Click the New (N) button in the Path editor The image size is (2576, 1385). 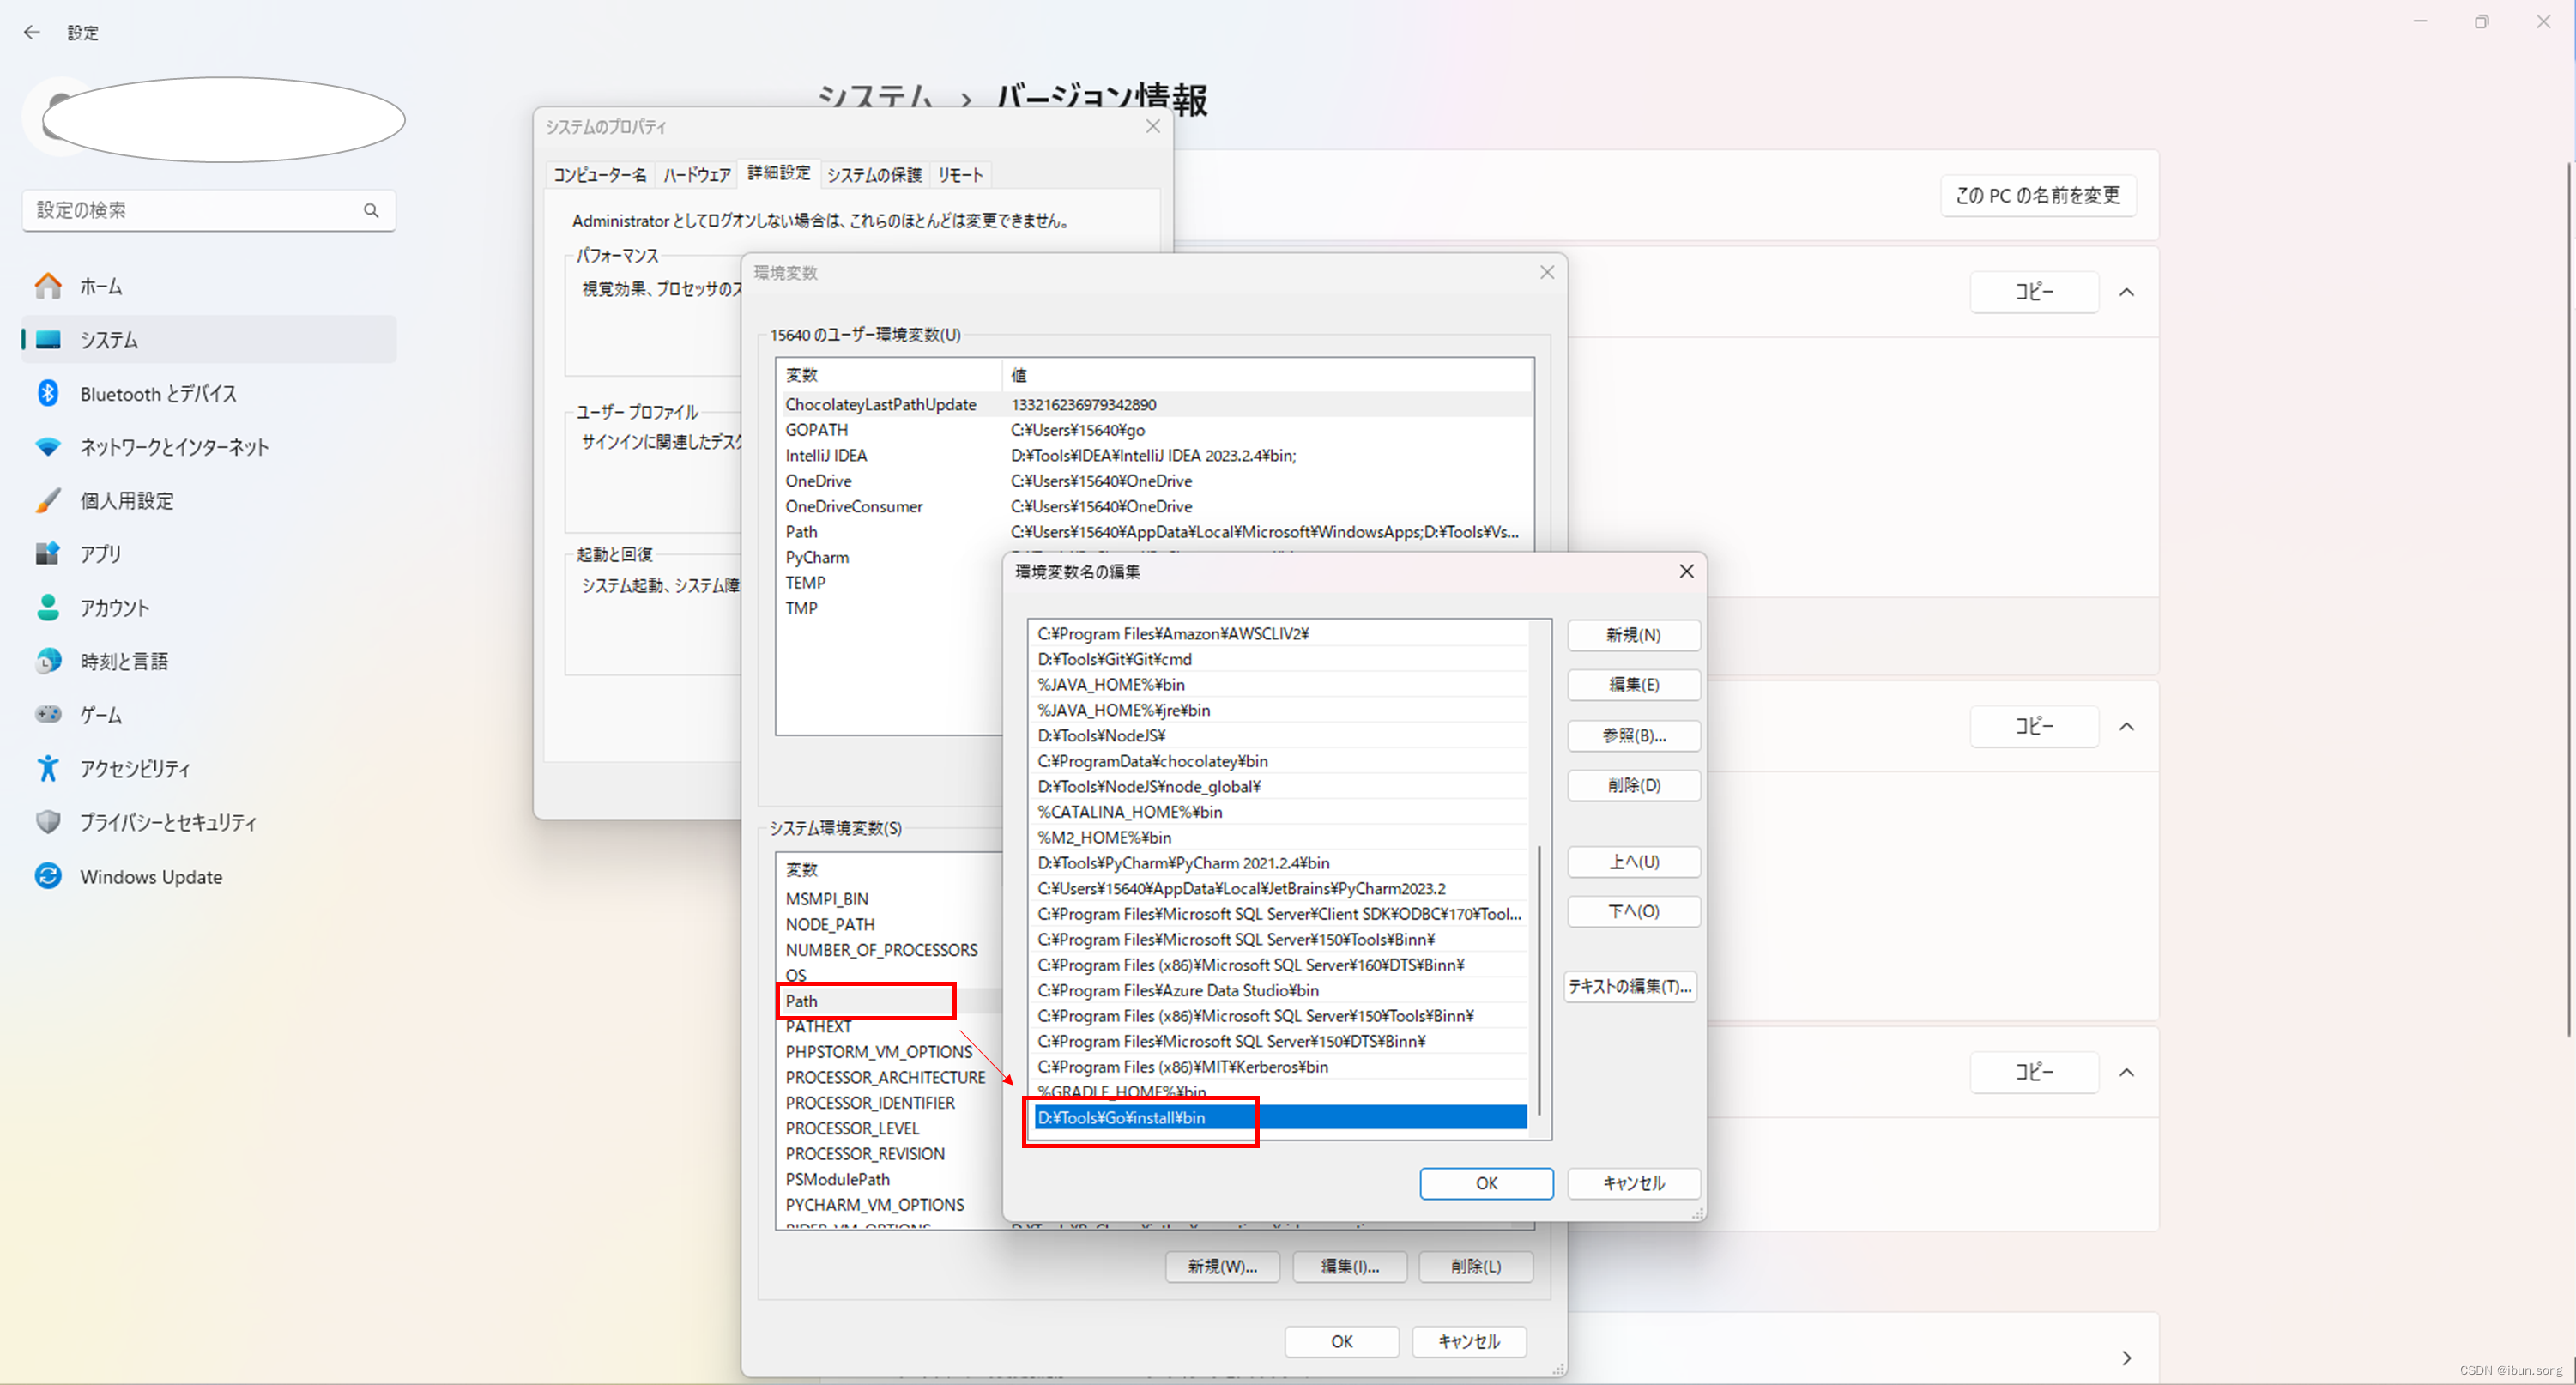coord(1632,635)
